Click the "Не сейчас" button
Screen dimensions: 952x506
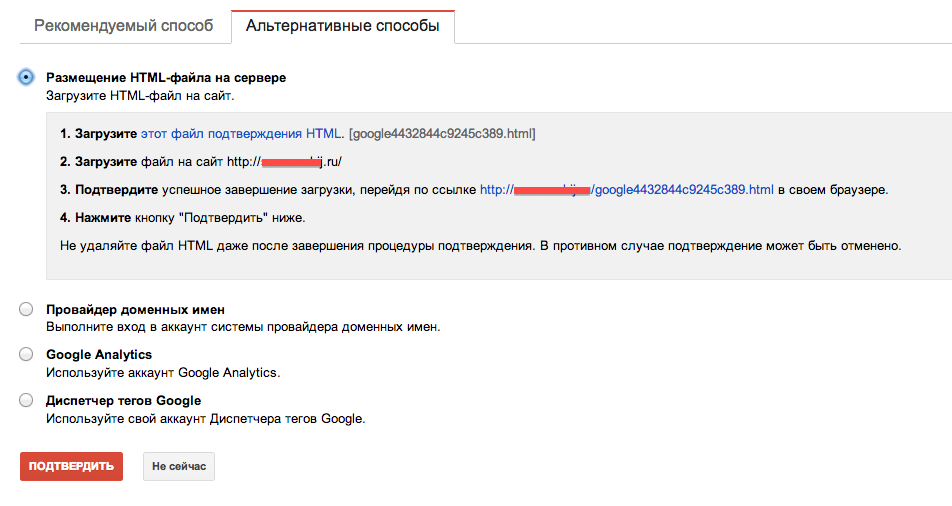[179, 467]
